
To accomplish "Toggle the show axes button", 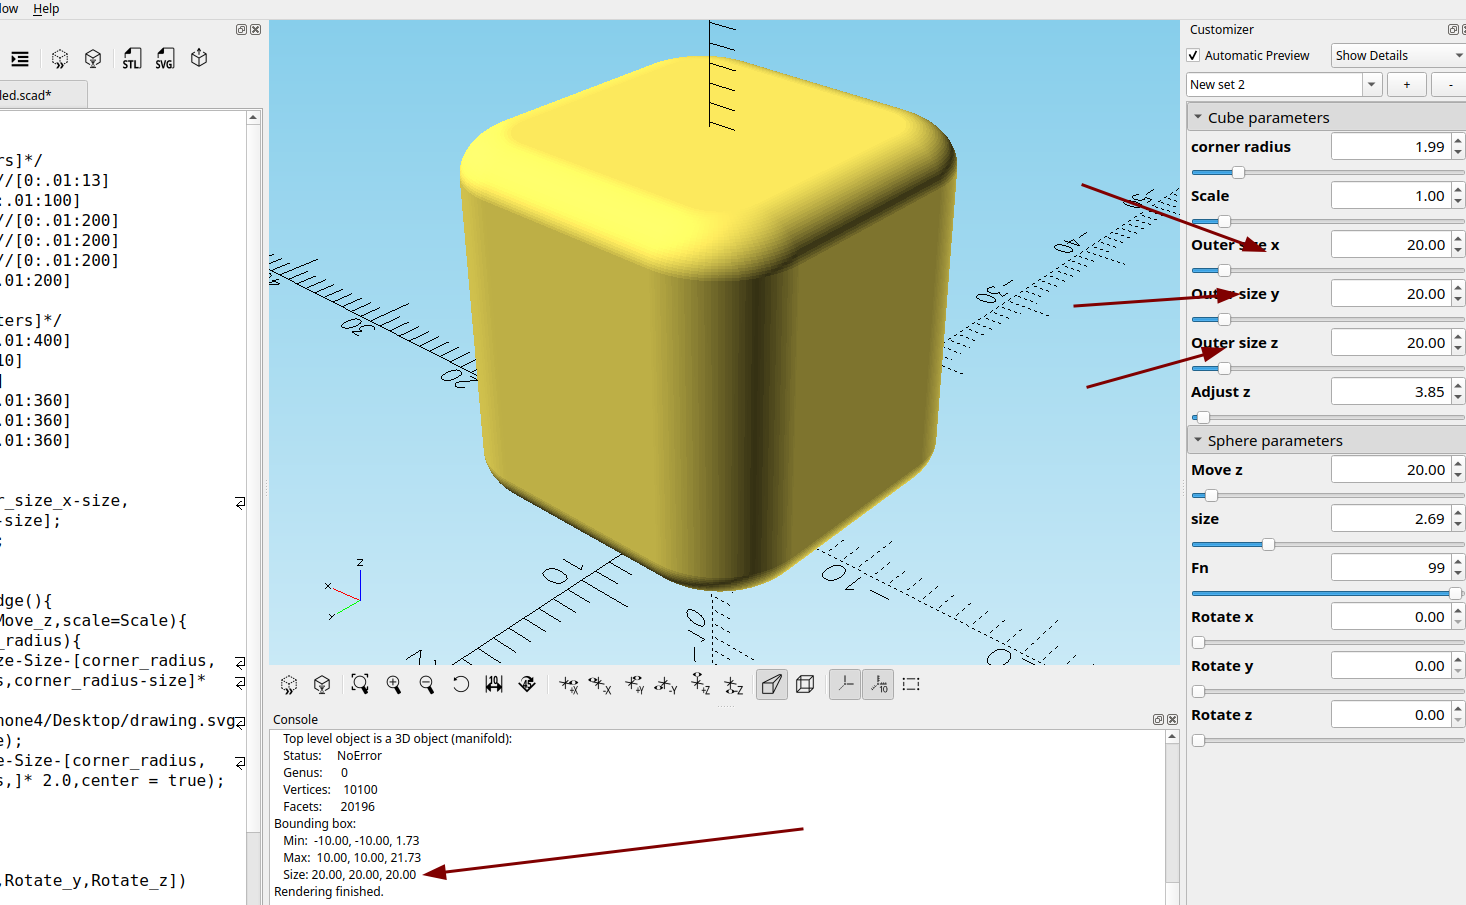I will 845,684.
